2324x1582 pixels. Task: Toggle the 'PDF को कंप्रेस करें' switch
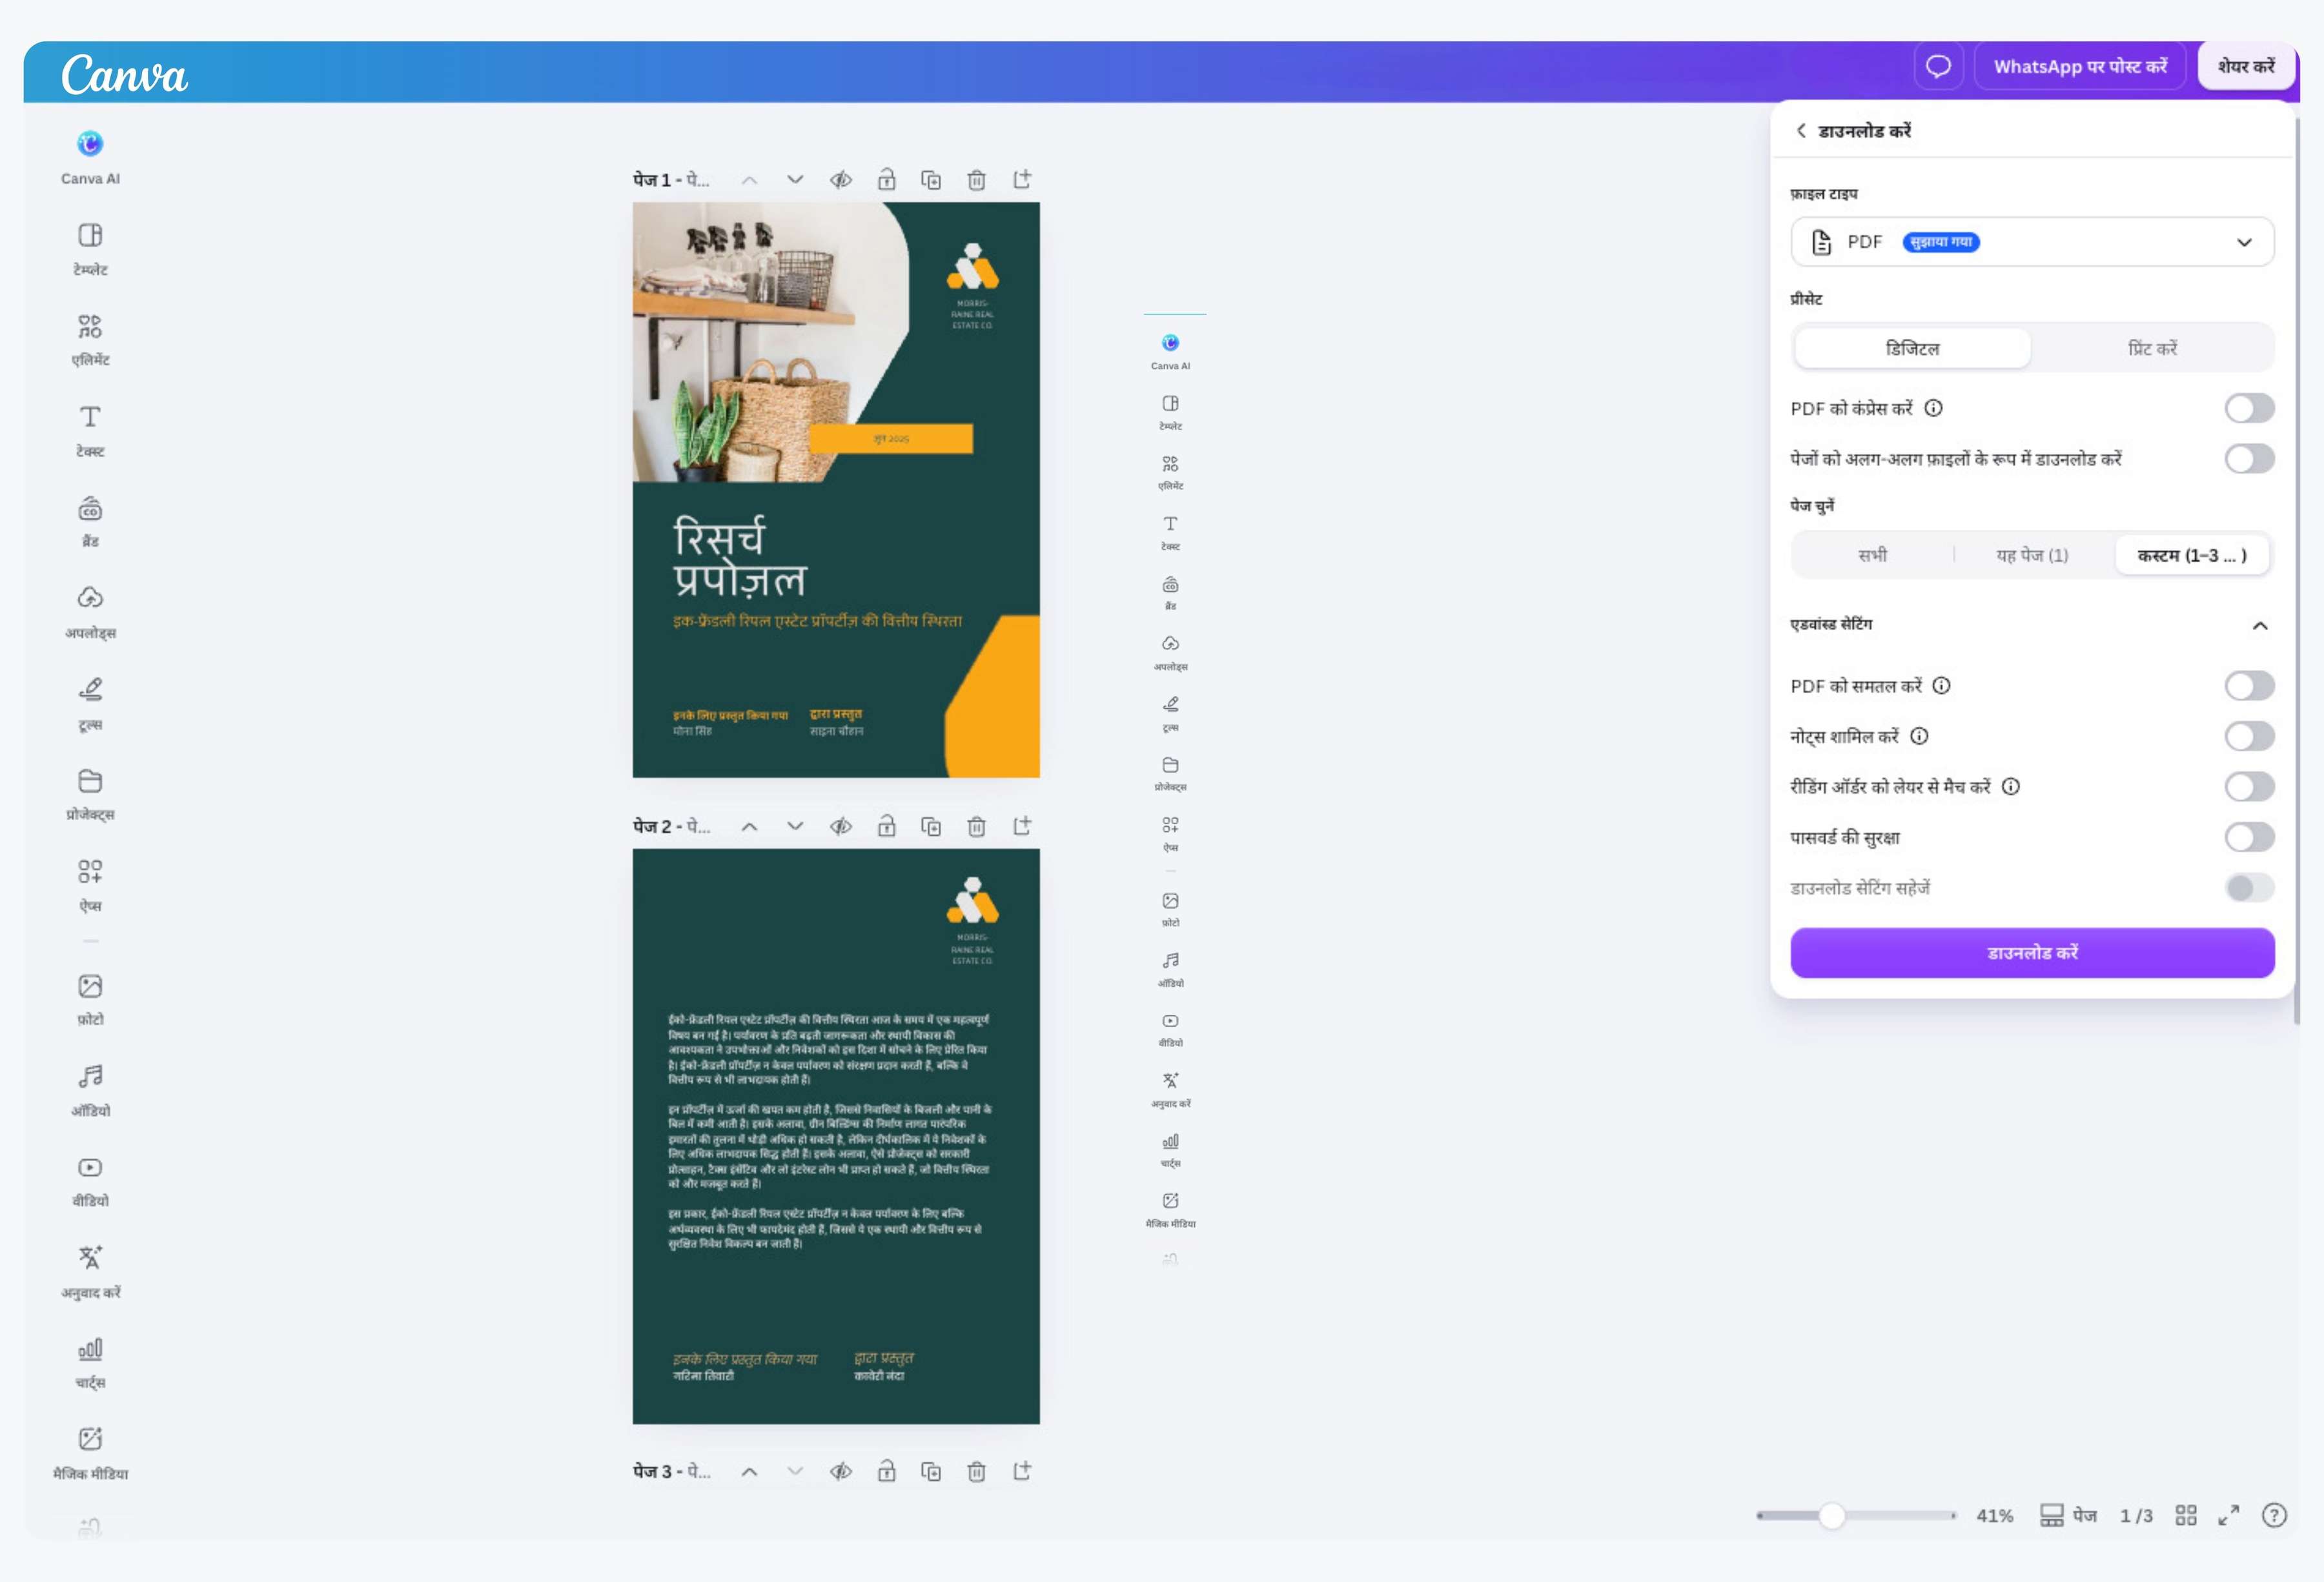tap(2249, 408)
